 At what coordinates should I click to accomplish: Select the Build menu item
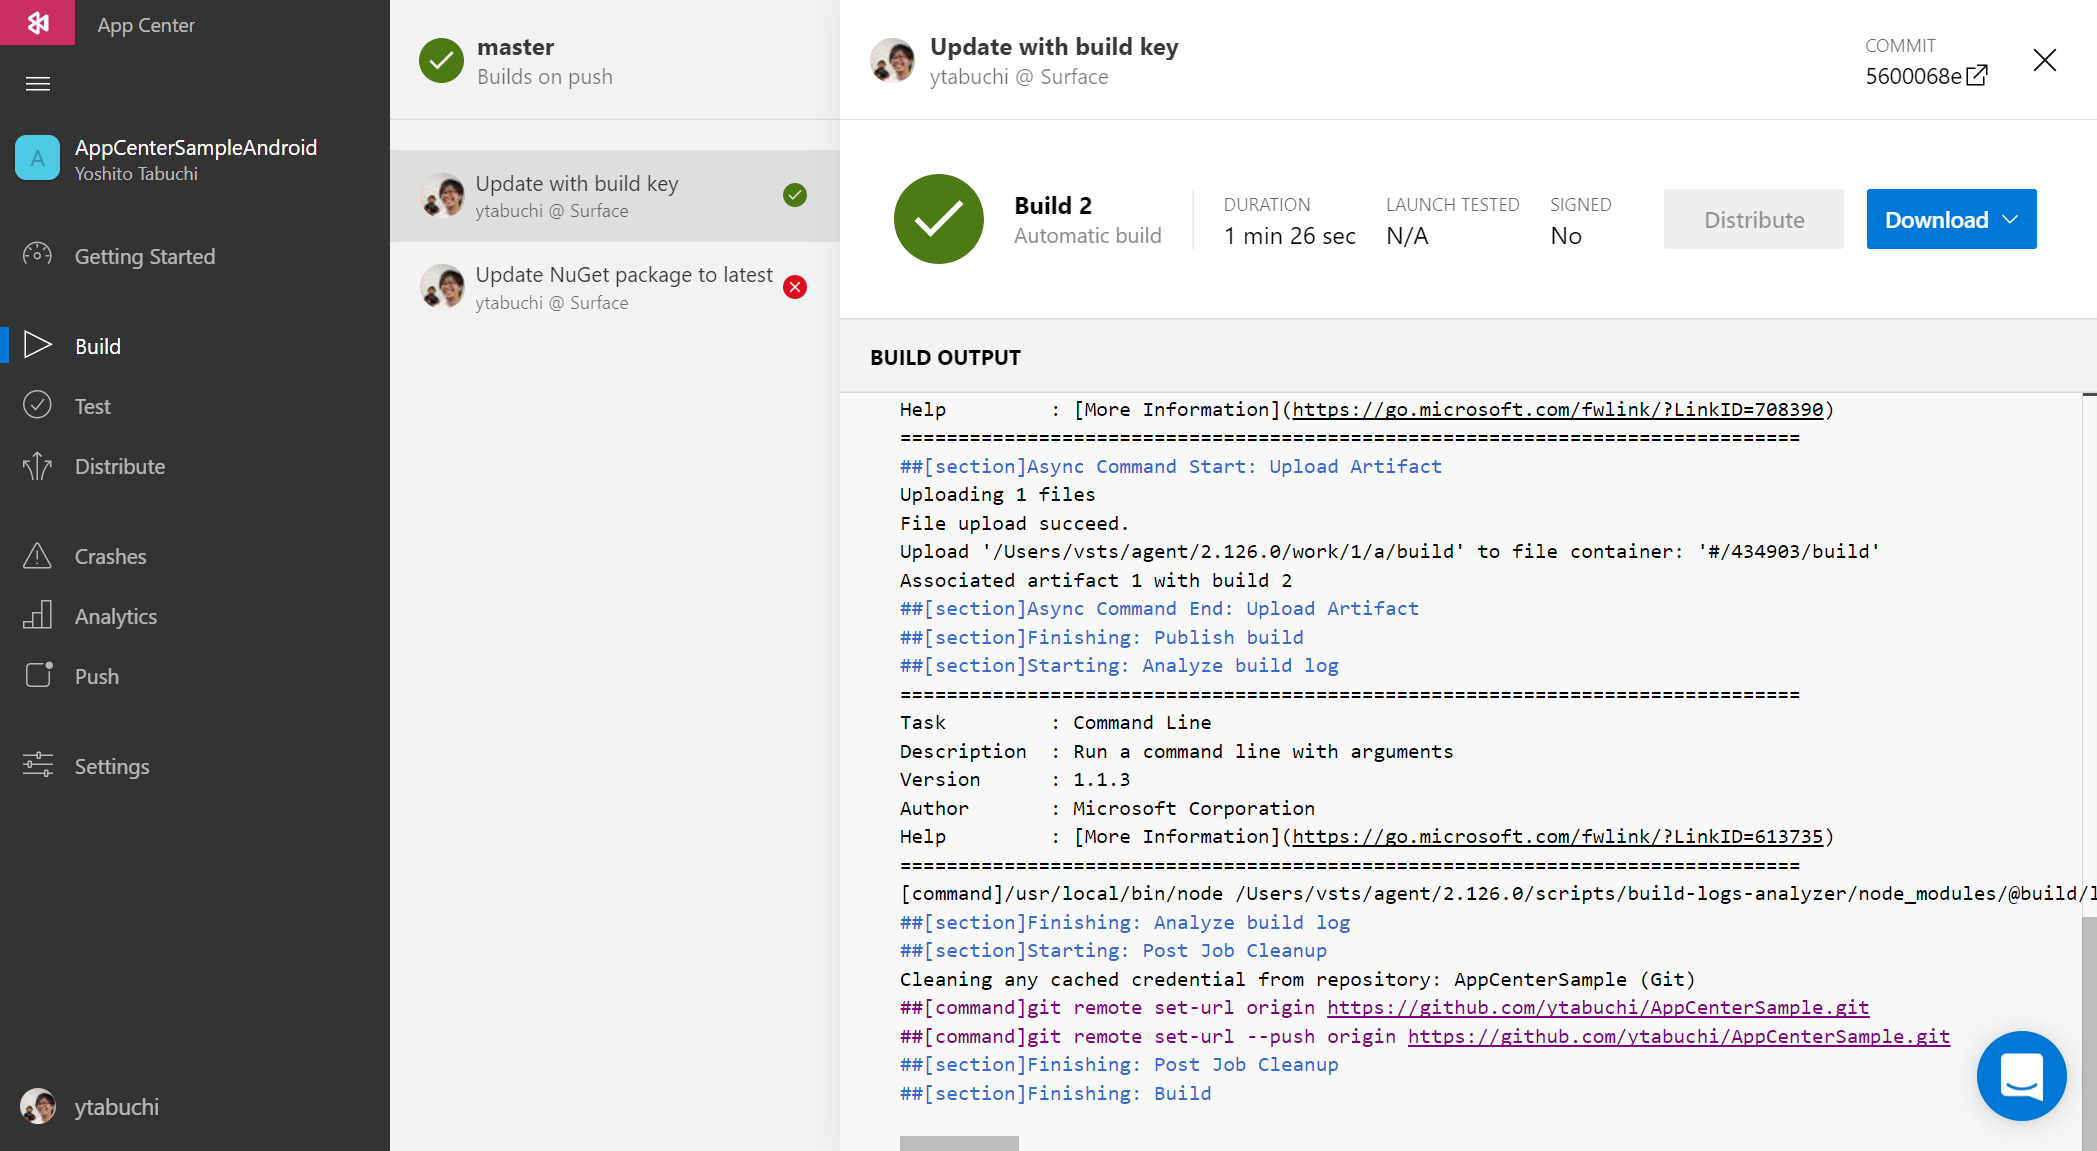click(x=97, y=347)
